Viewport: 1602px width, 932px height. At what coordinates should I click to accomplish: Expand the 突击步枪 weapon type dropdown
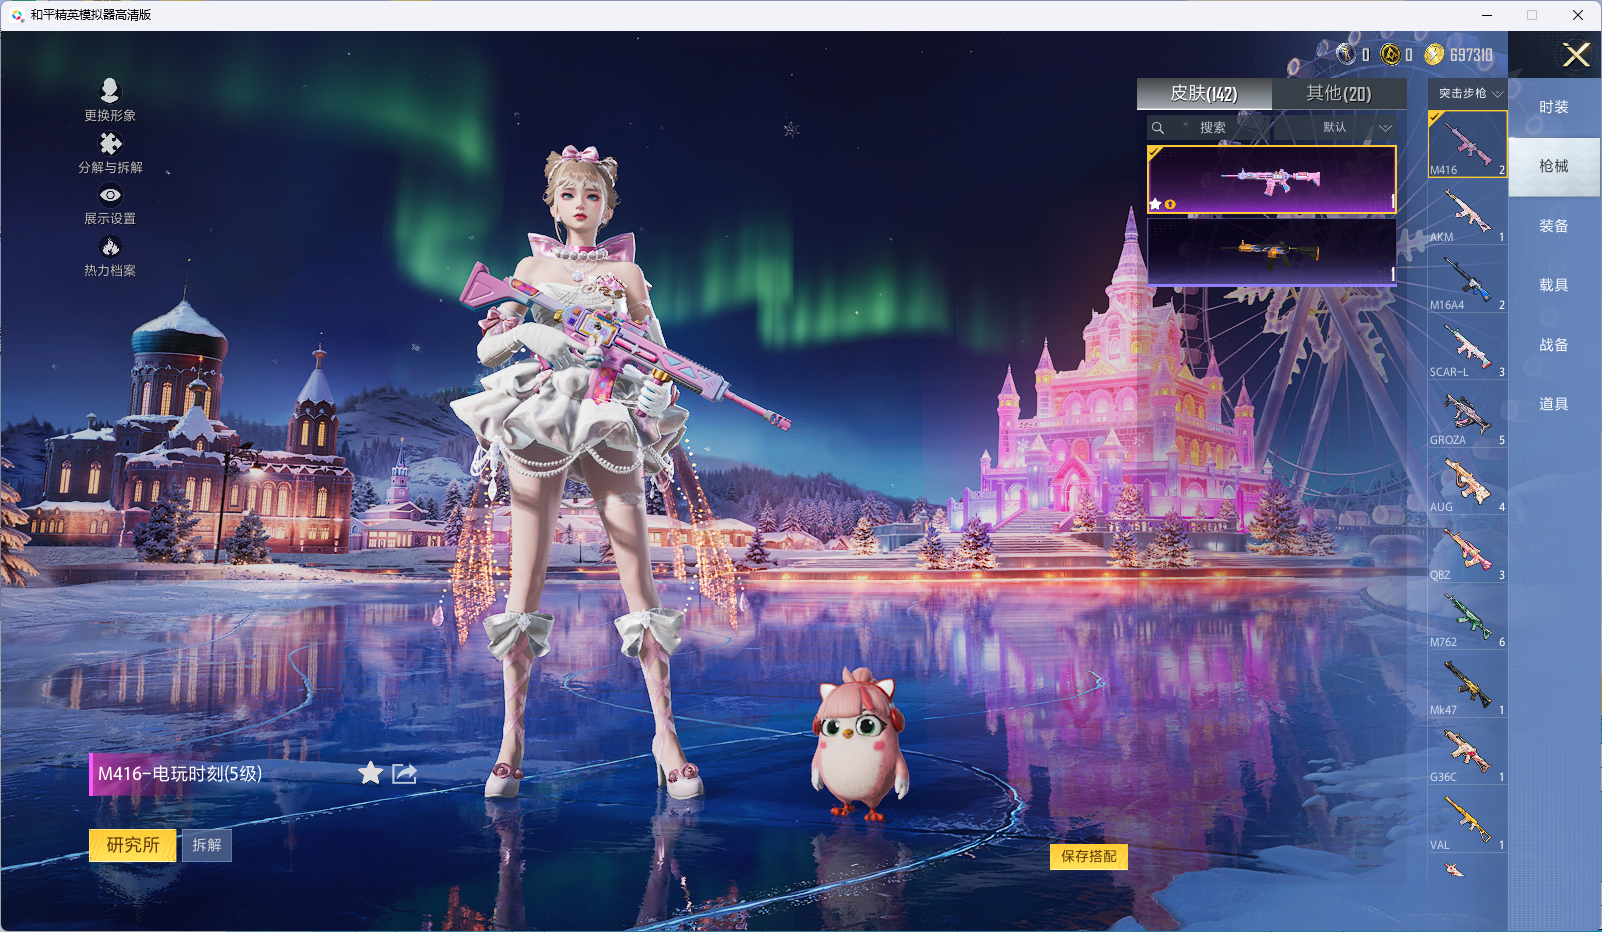1469,93
